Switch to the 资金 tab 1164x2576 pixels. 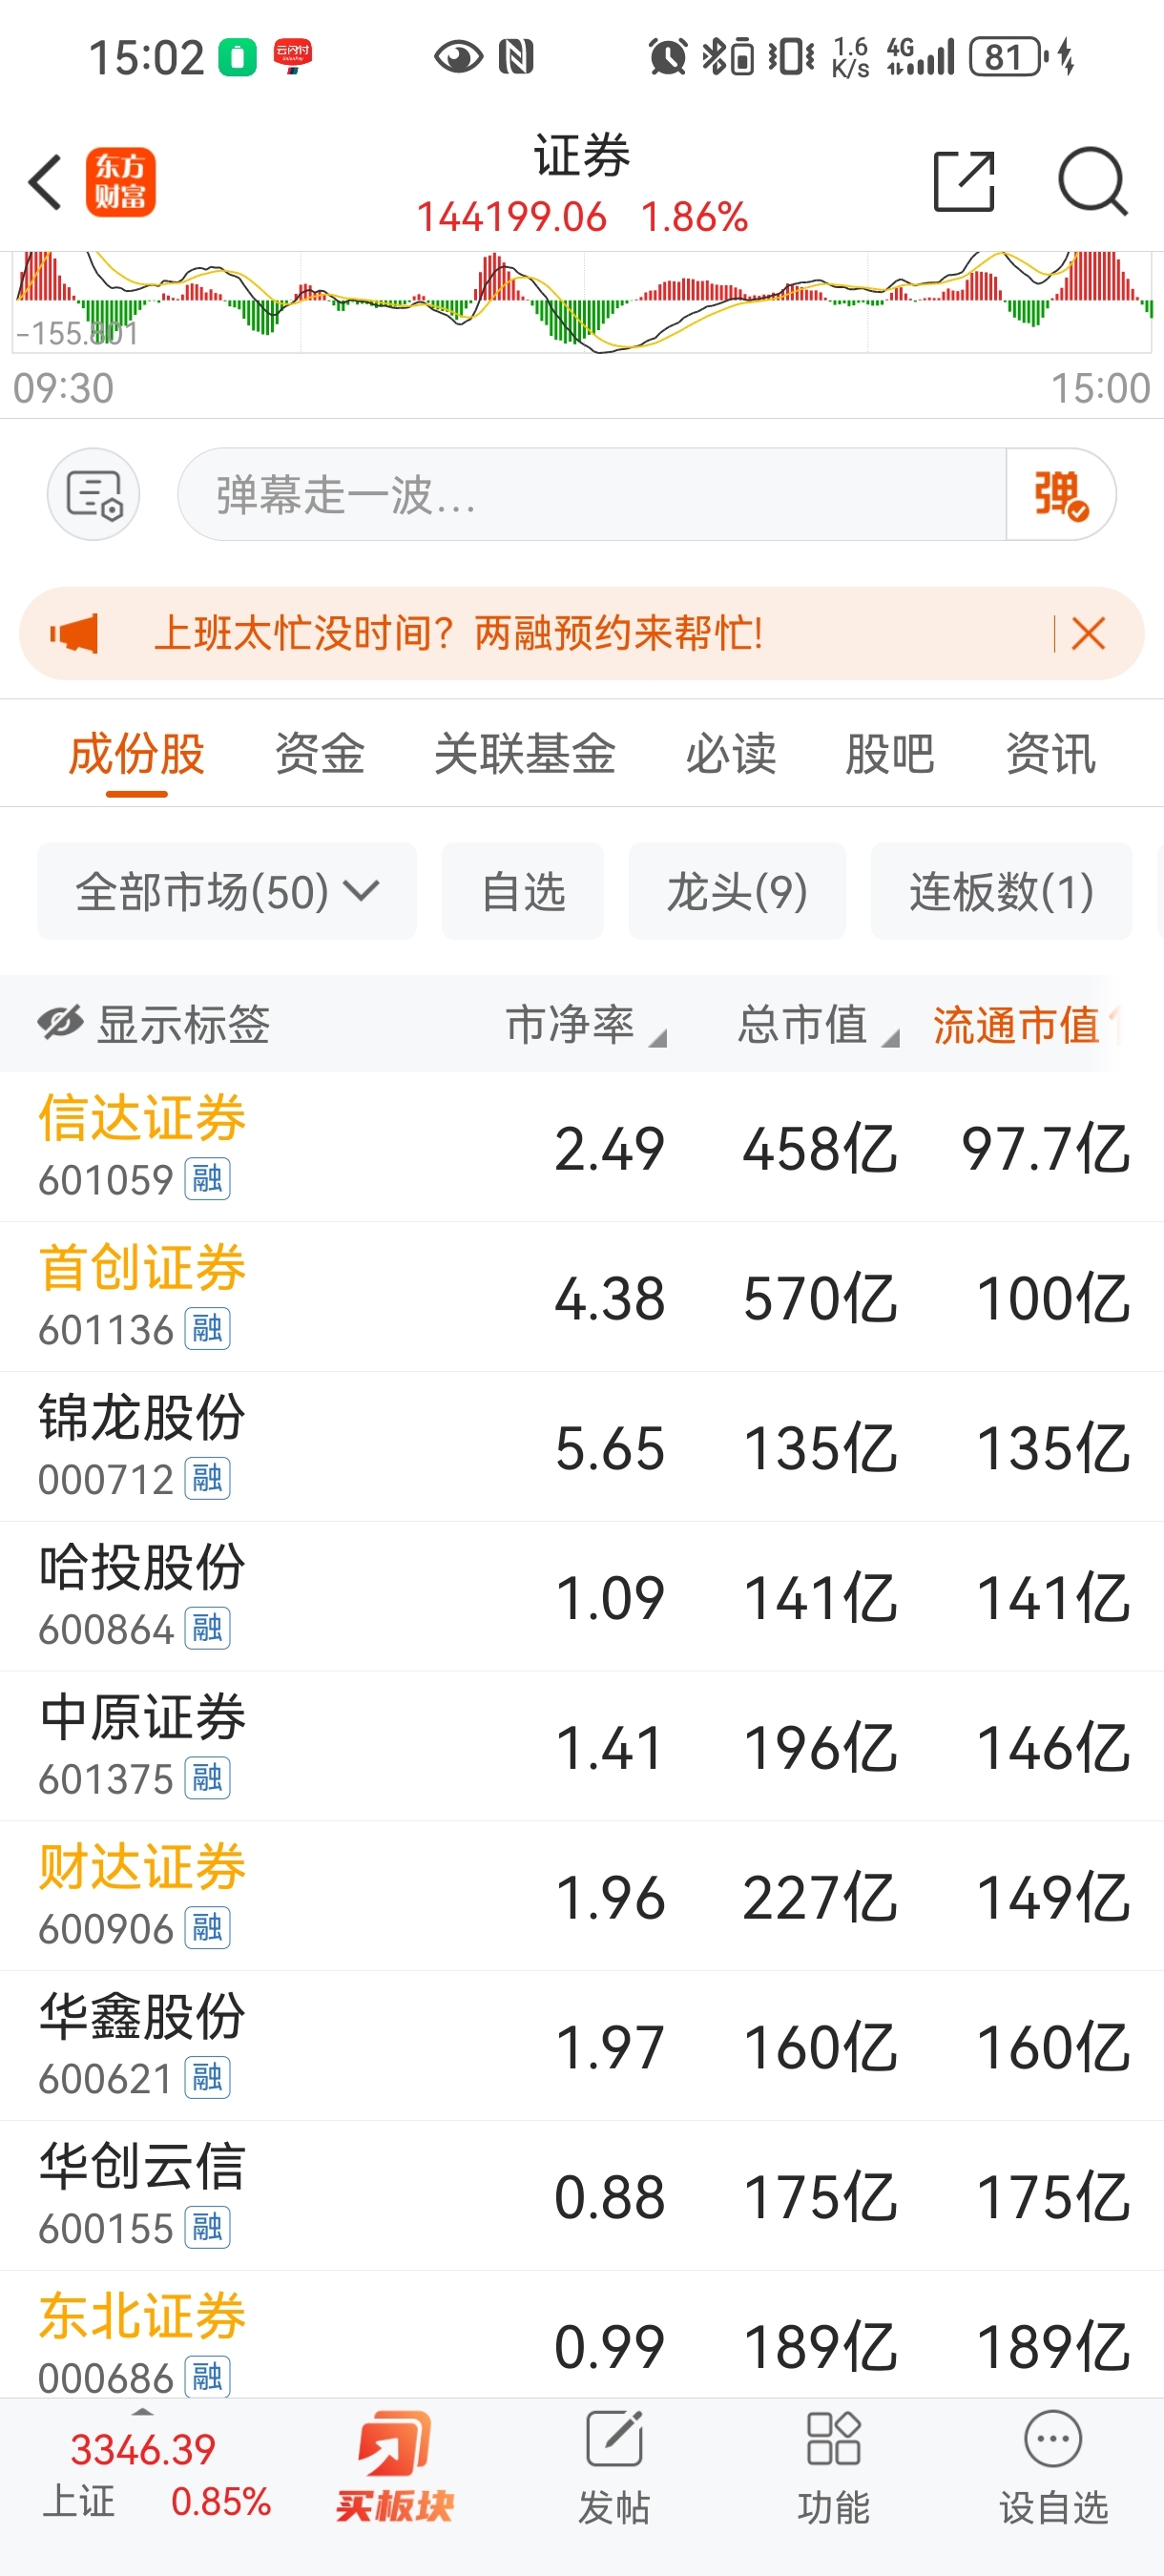tap(320, 753)
